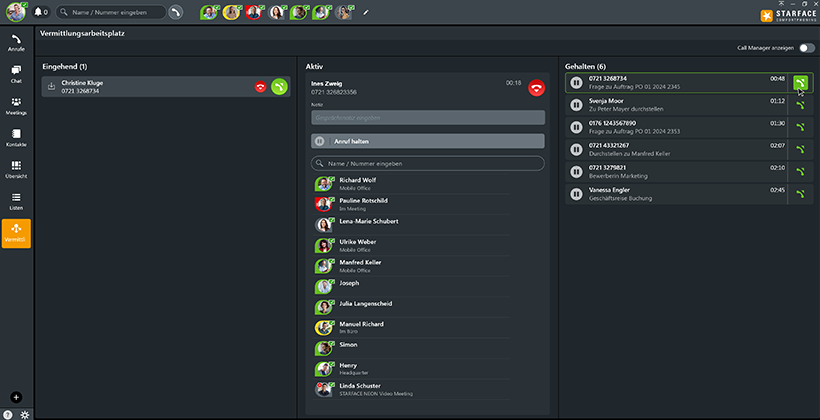This screenshot has height=420, width=820.
Task: Open own profile avatar status menu
Action: [16, 12]
